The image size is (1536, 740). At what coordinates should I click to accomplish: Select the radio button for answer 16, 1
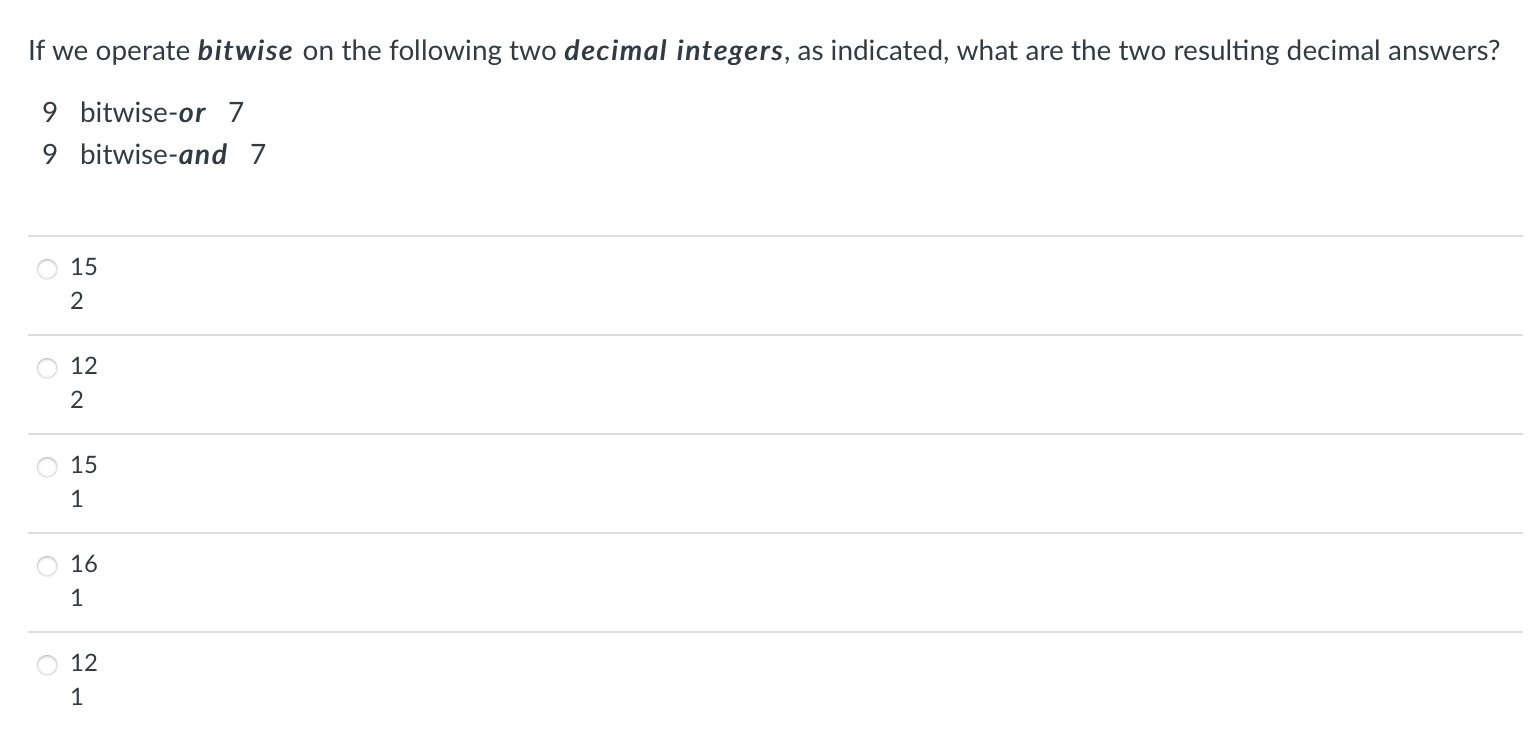[x=46, y=566]
